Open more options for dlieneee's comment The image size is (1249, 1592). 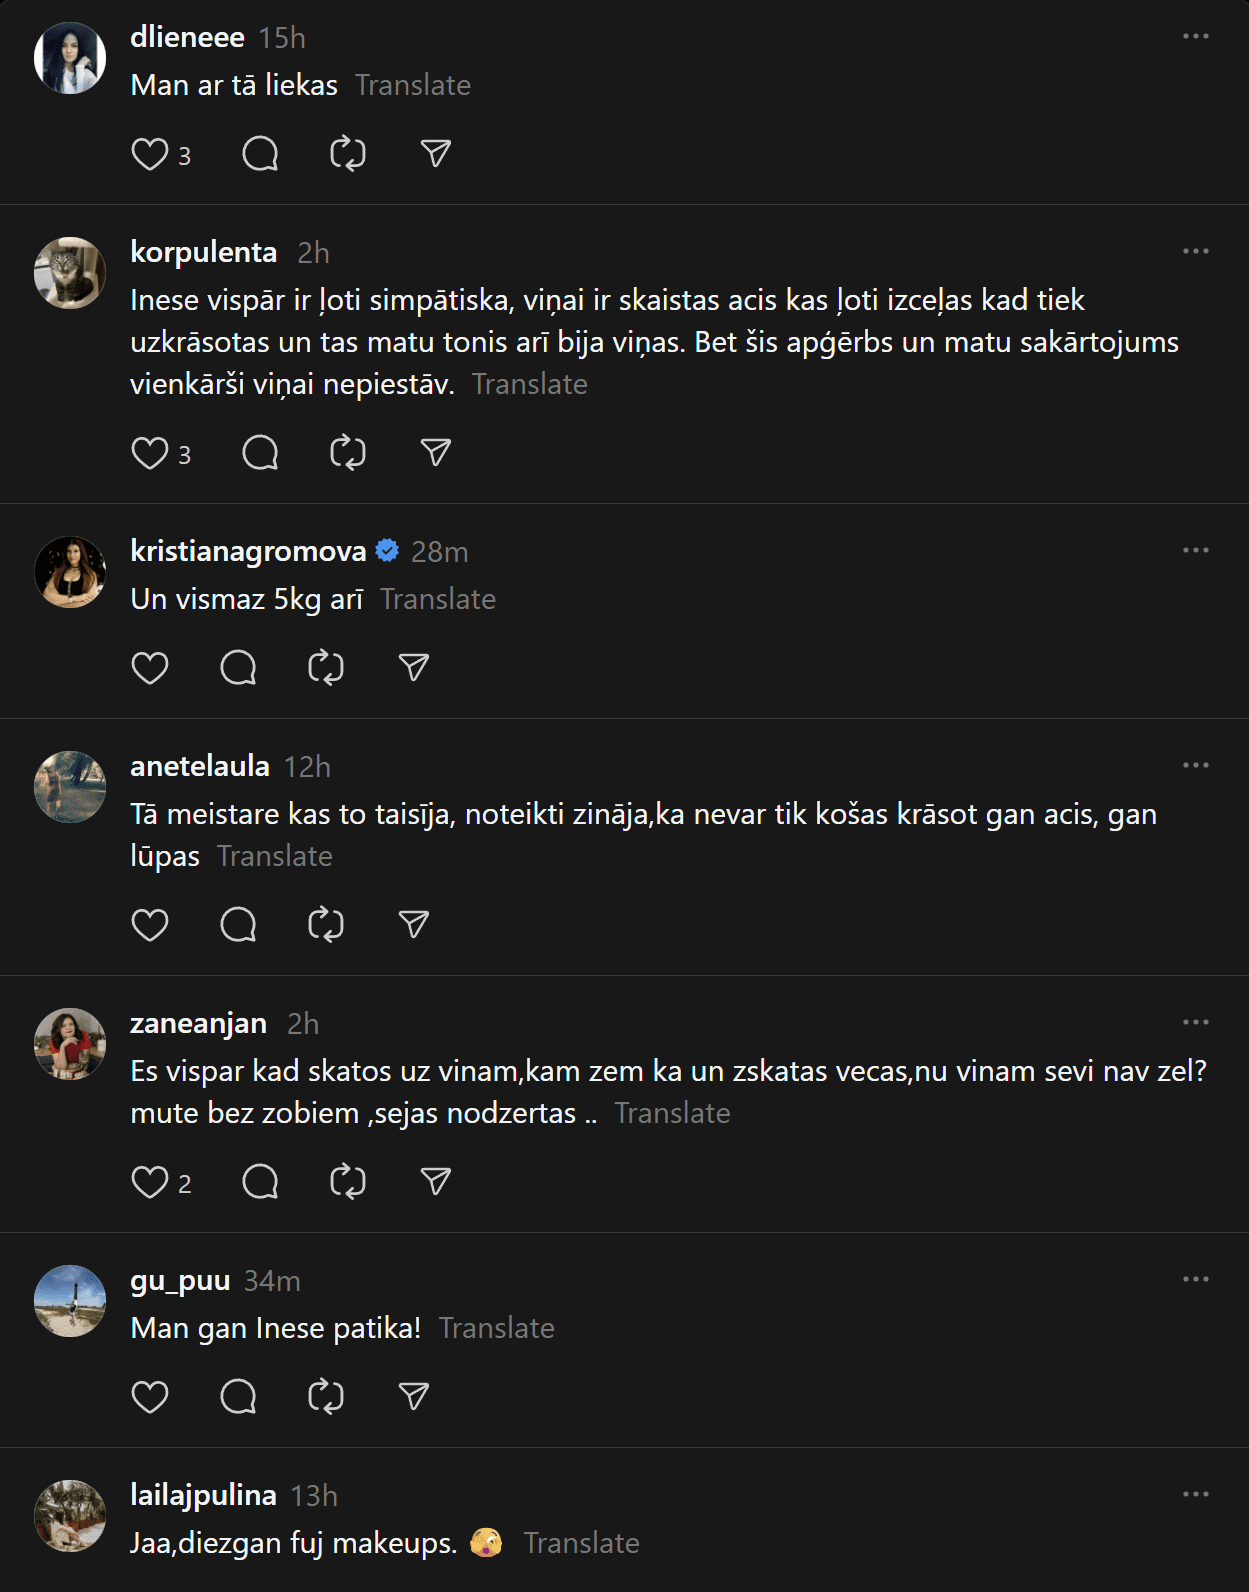coord(1195,37)
